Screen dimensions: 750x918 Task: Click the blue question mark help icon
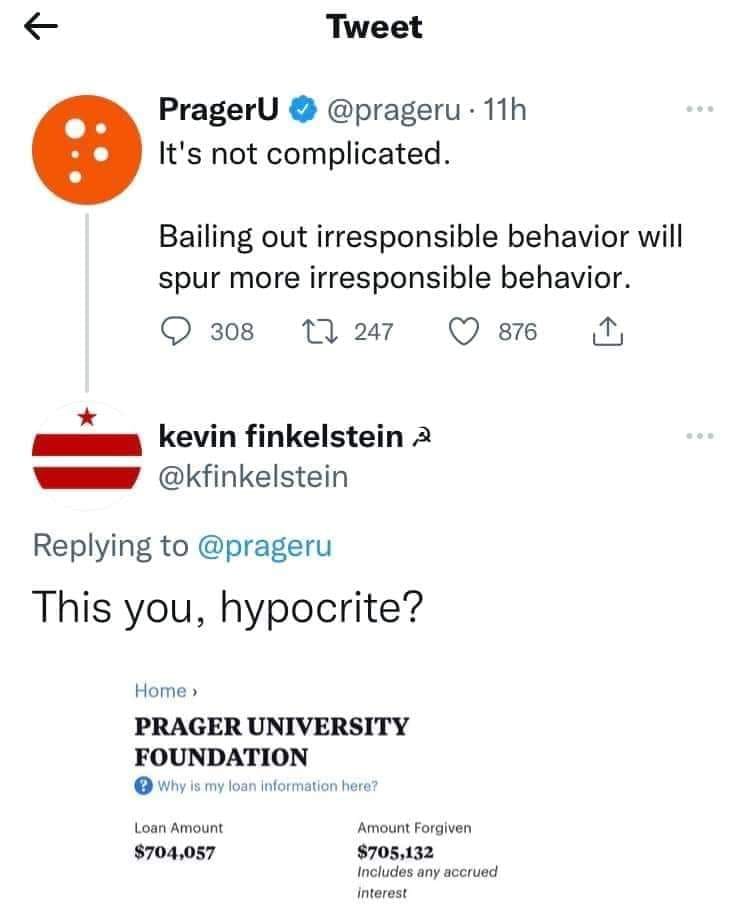point(143,785)
